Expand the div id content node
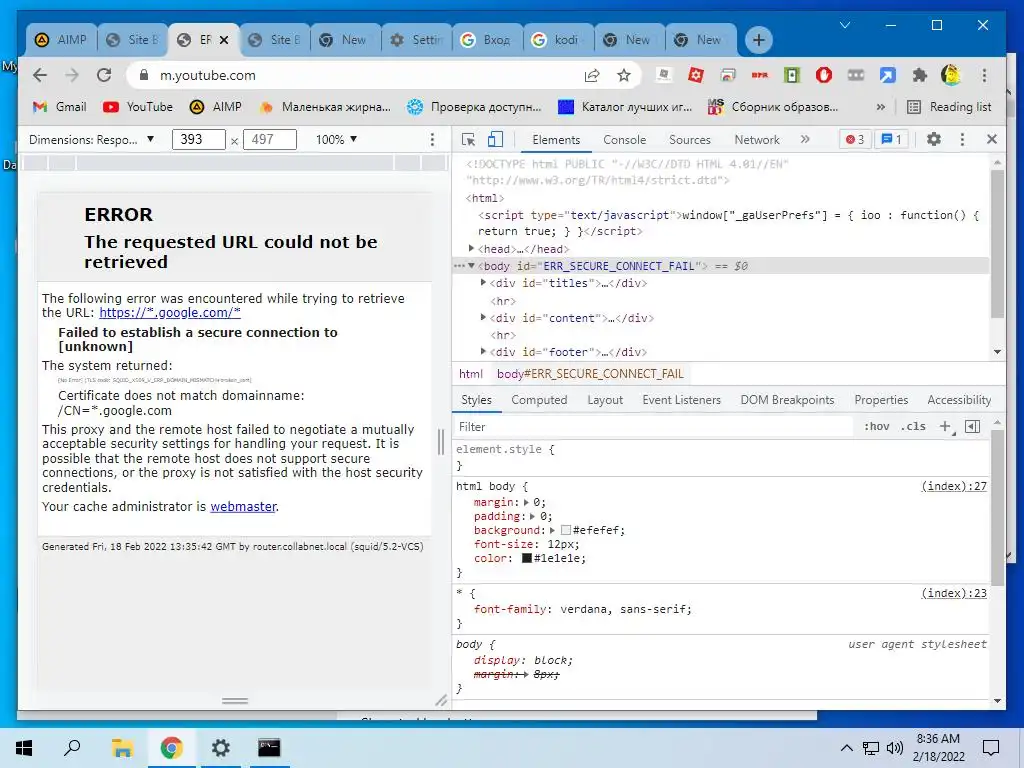 [483, 317]
